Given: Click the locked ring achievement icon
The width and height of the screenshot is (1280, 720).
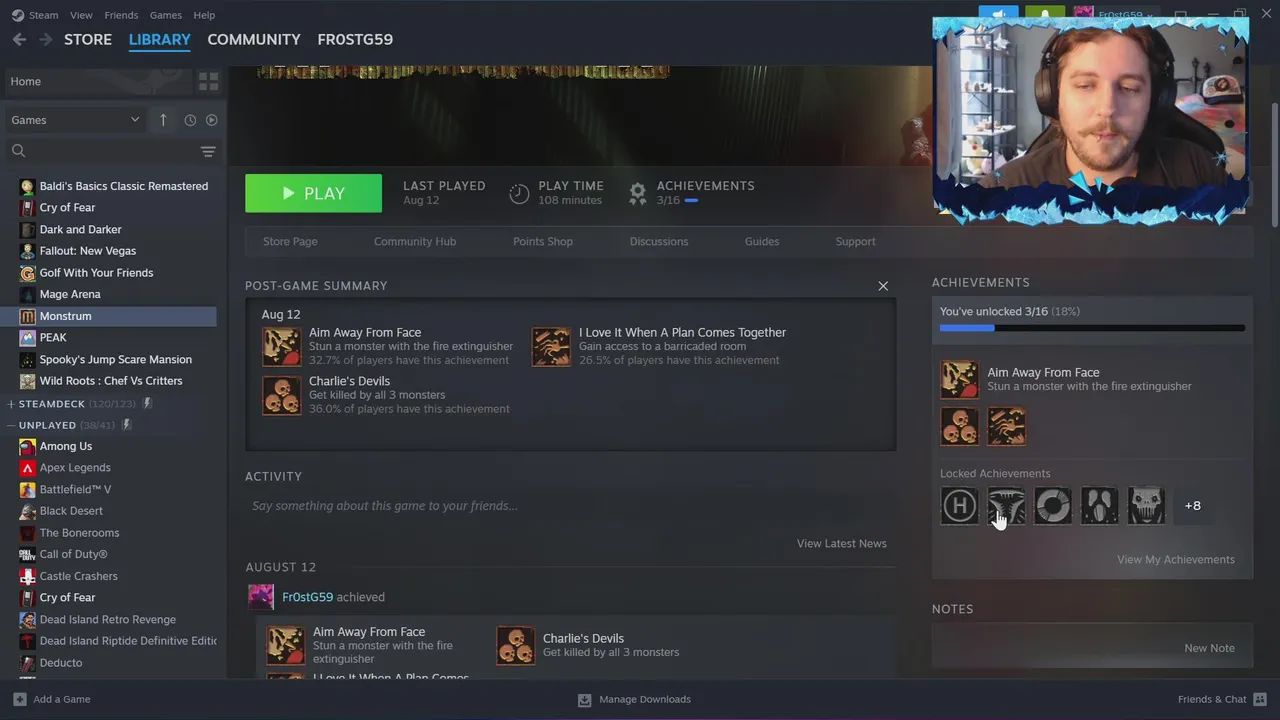Looking at the screenshot, I should point(1052,506).
